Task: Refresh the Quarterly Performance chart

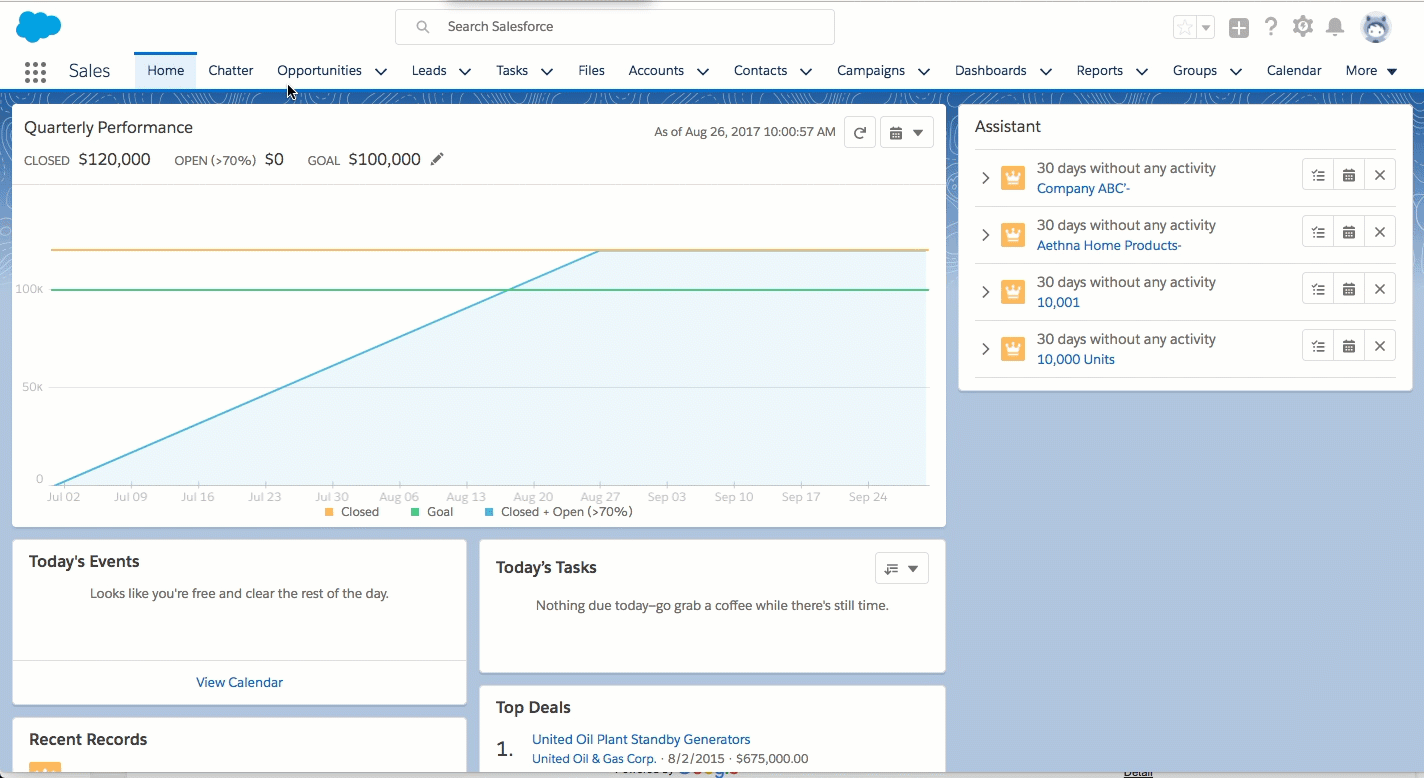Action: (x=860, y=132)
